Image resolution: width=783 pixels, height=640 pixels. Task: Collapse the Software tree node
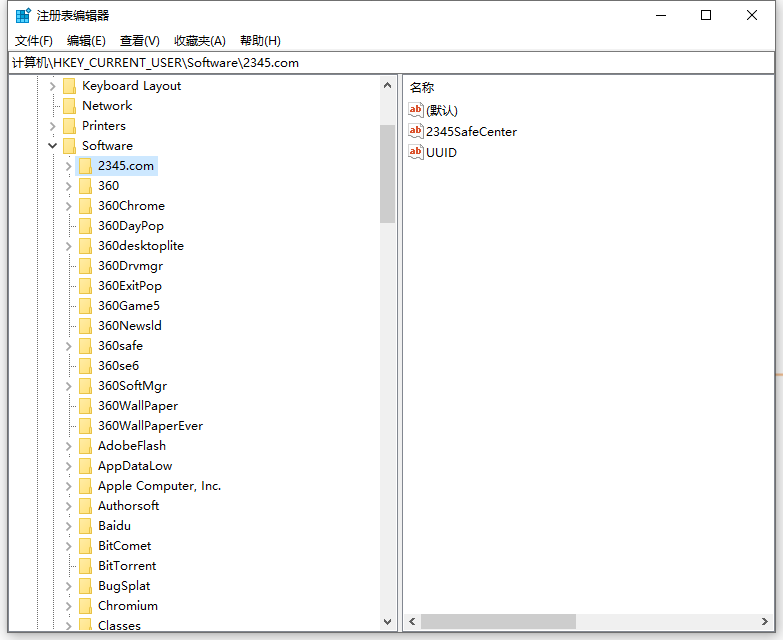(52, 146)
